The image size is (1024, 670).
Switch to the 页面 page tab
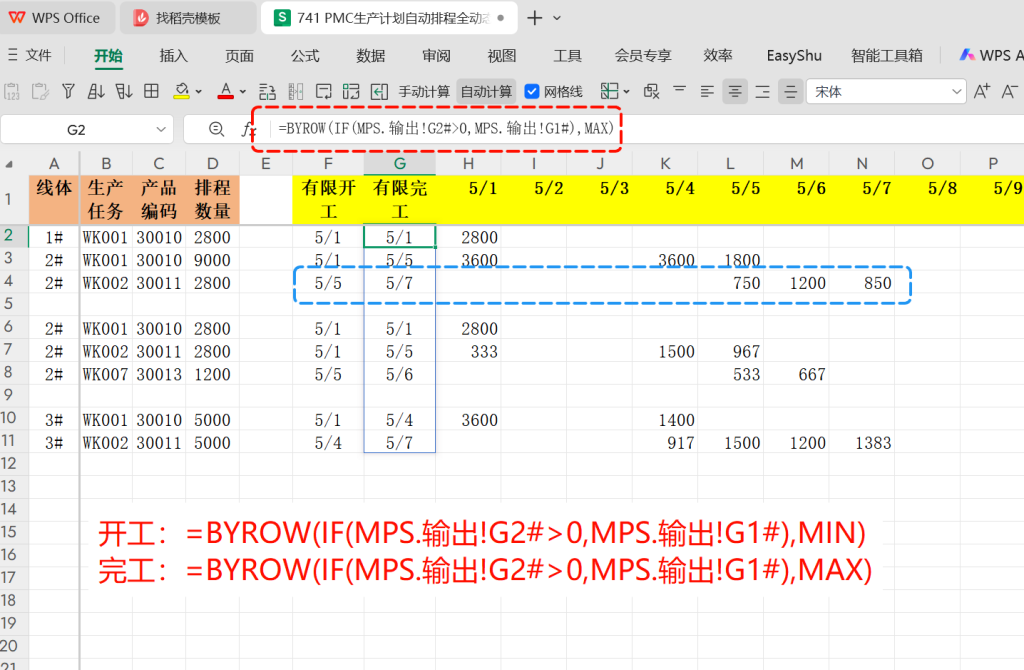(239, 56)
